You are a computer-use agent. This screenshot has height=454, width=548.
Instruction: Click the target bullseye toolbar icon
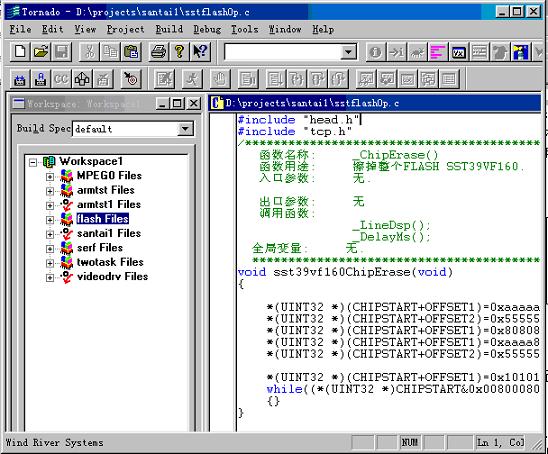click(131, 79)
